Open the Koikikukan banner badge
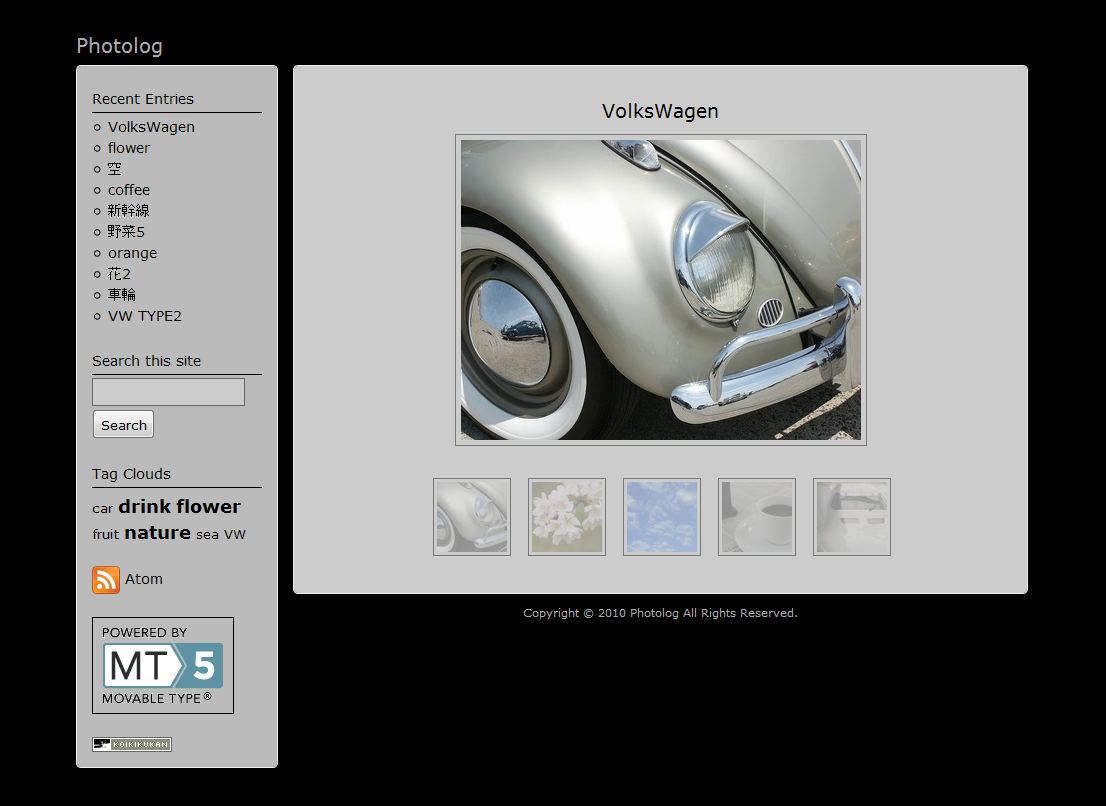This screenshot has height=806, width=1106. point(132,744)
